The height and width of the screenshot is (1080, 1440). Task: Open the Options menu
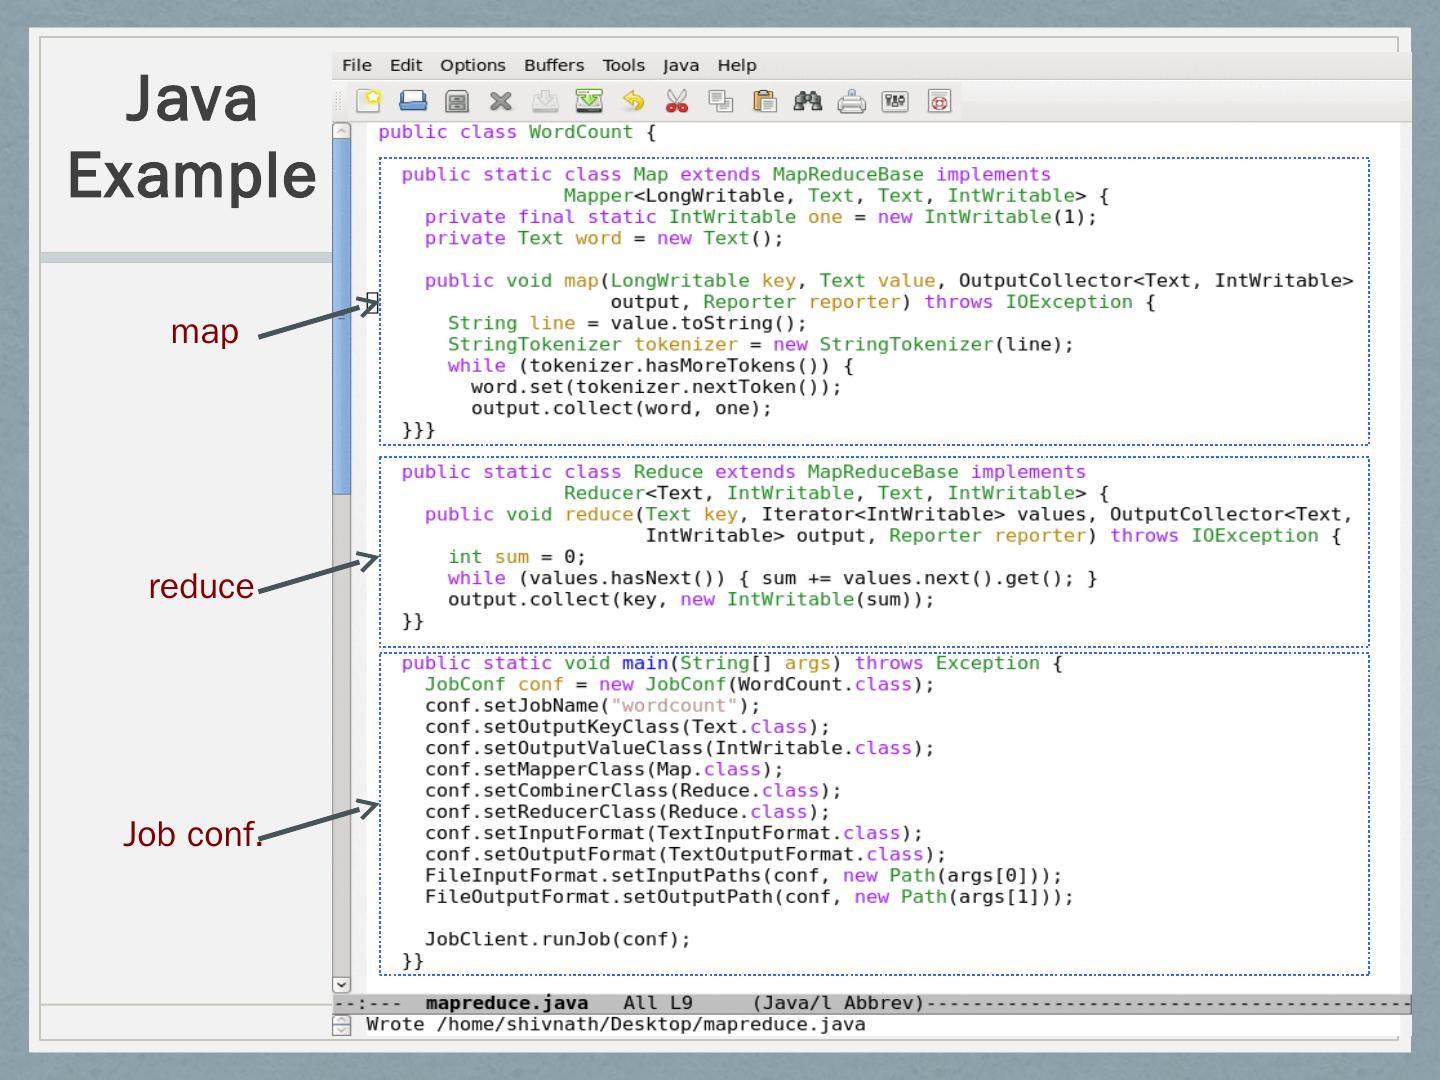(472, 65)
